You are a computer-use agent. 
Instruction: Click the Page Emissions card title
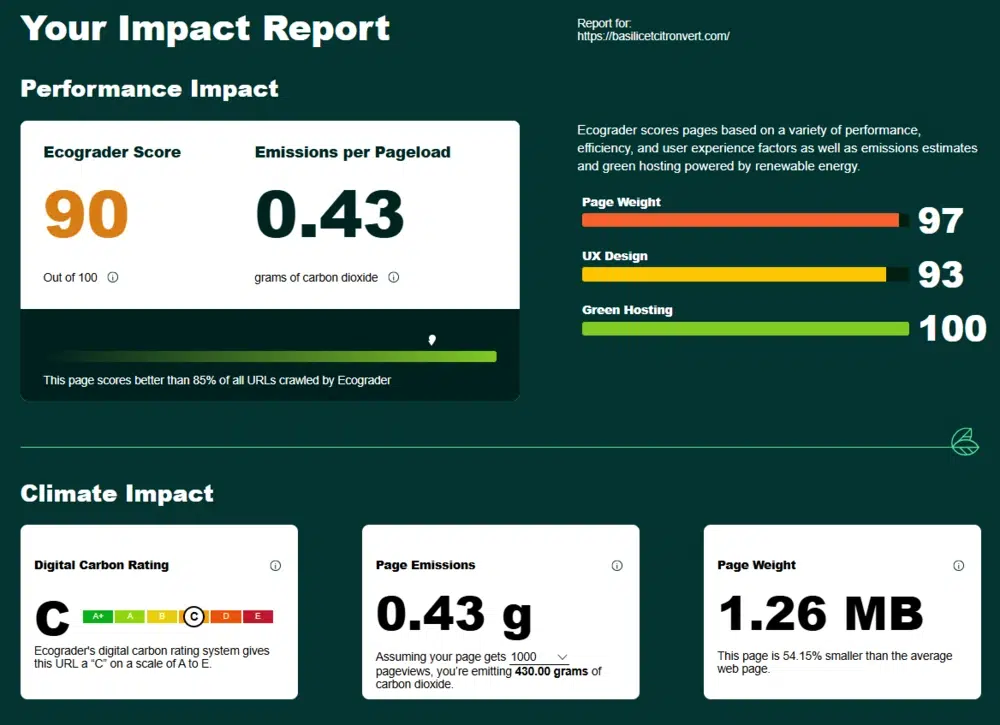(x=425, y=565)
